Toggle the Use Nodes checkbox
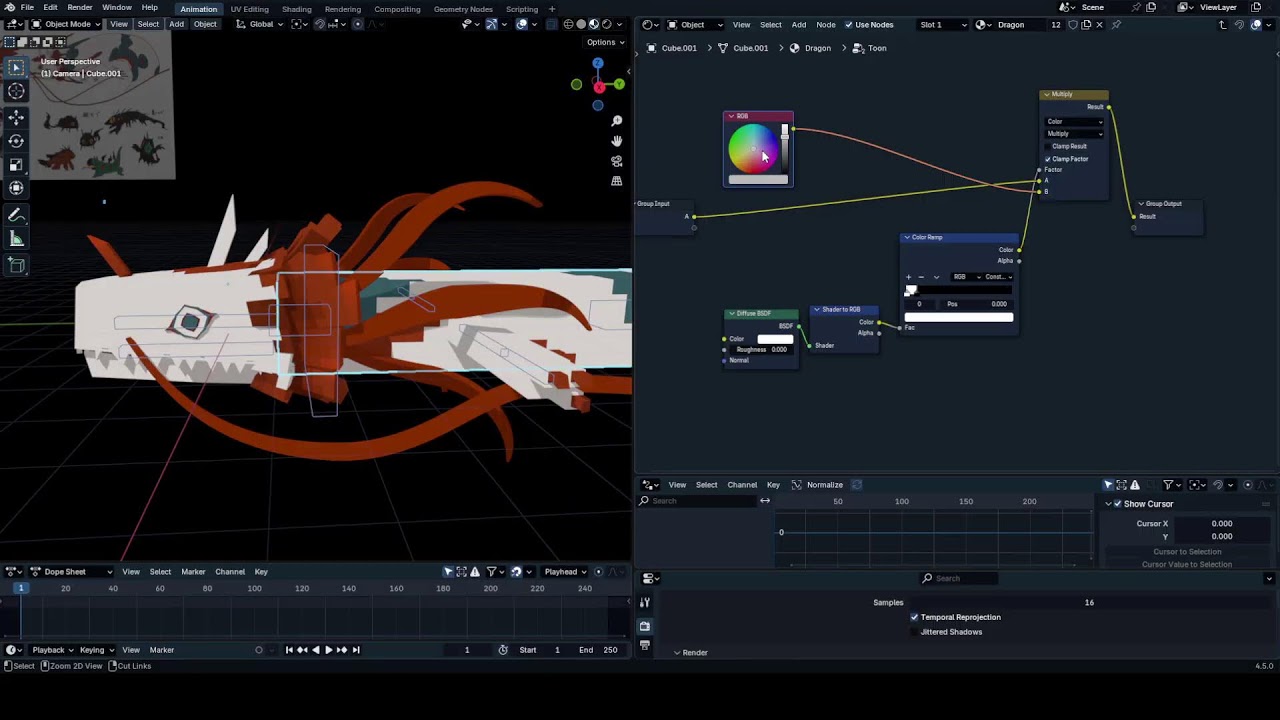The image size is (1280, 720). point(849,25)
